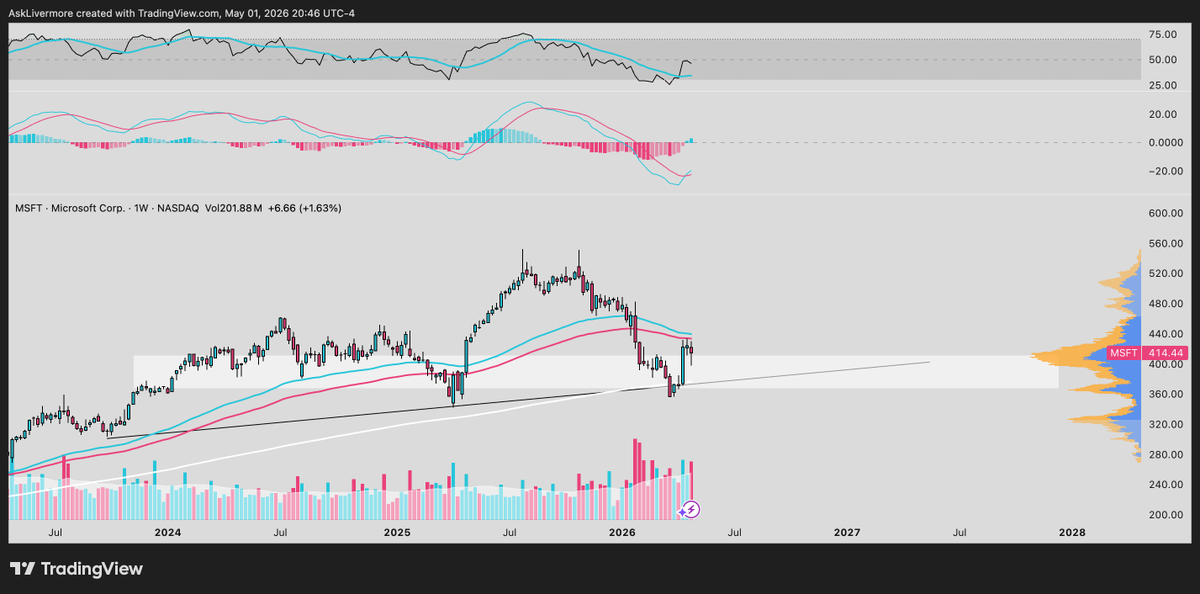This screenshot has width=1200, height=594.
Task: Click the 2027 time axis label
Action: tap(846, 533)
